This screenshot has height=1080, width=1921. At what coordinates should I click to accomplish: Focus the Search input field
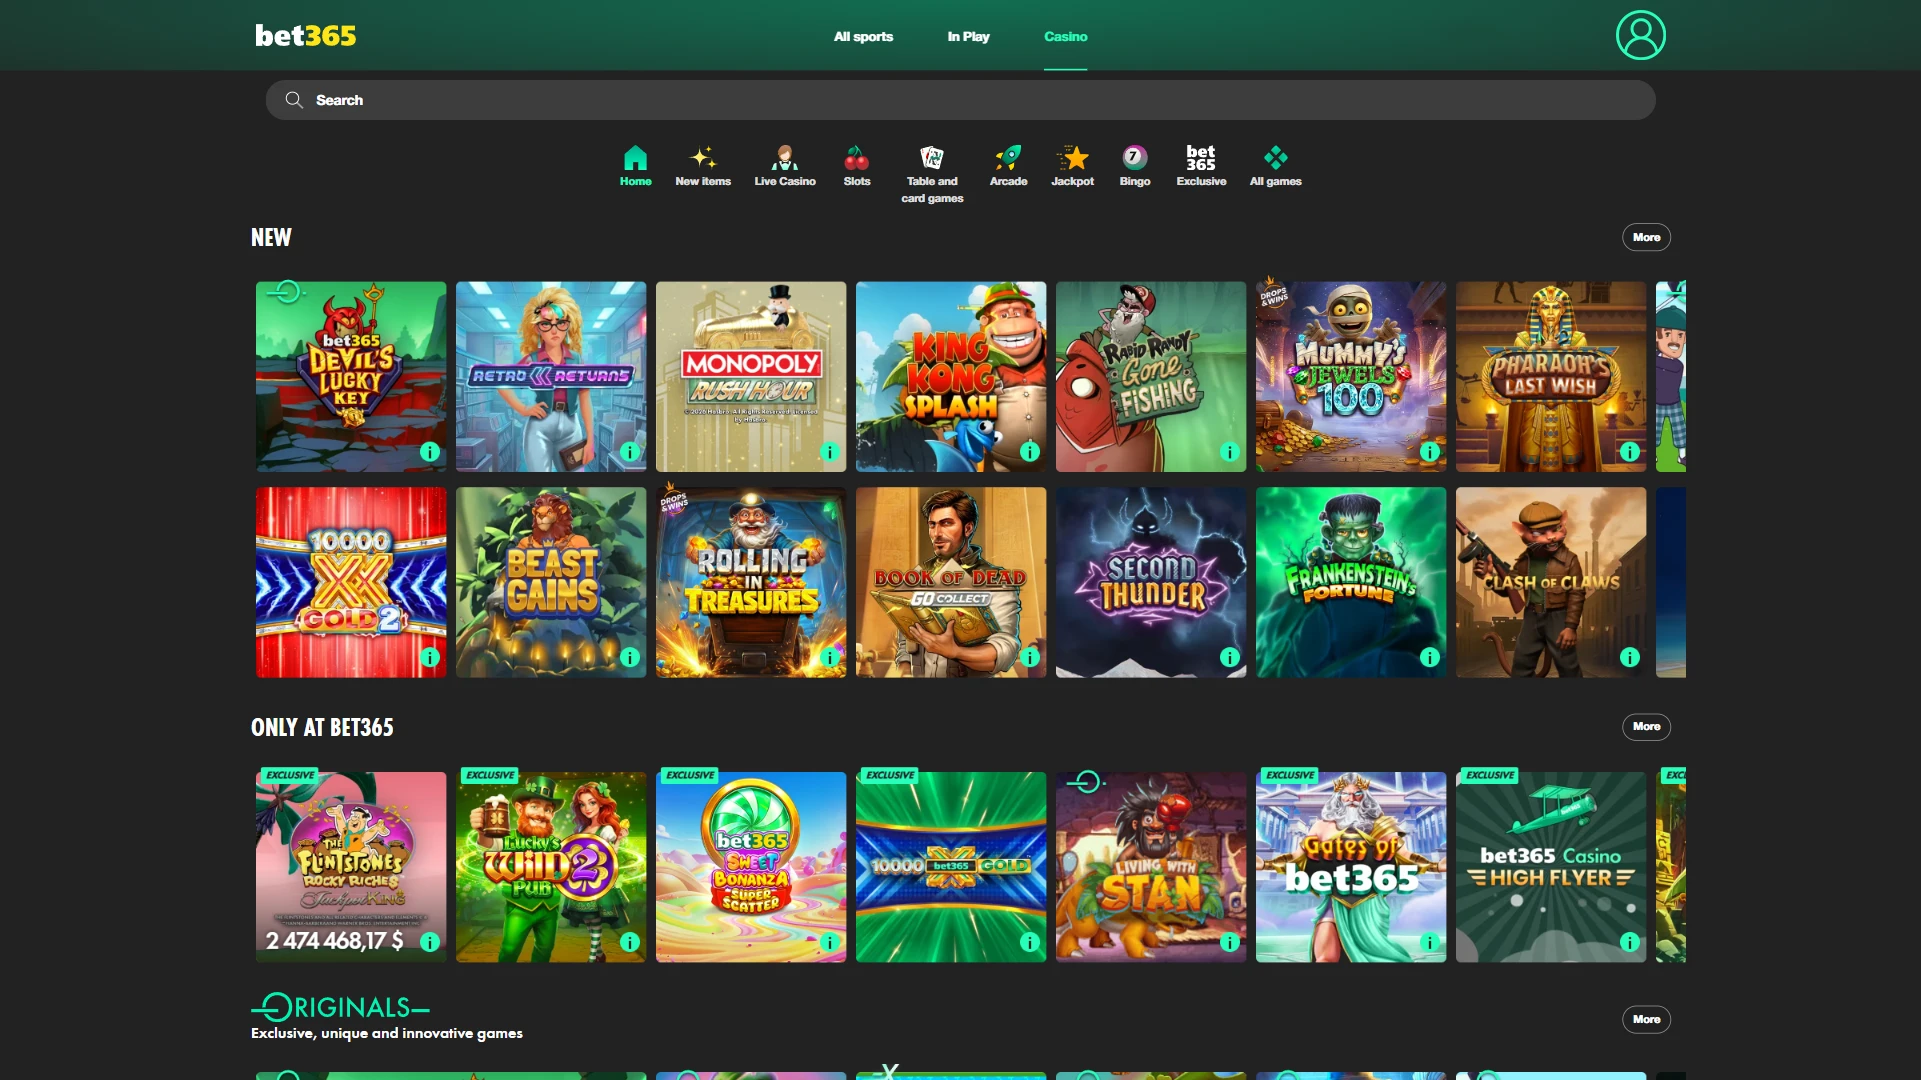pyautogui.click(x=960, y=100)
